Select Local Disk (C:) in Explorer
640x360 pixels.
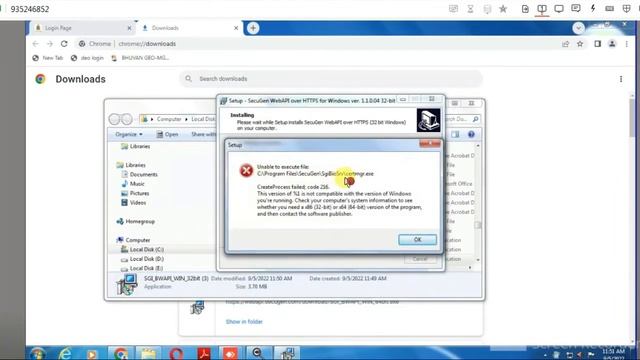coord(142,249)
